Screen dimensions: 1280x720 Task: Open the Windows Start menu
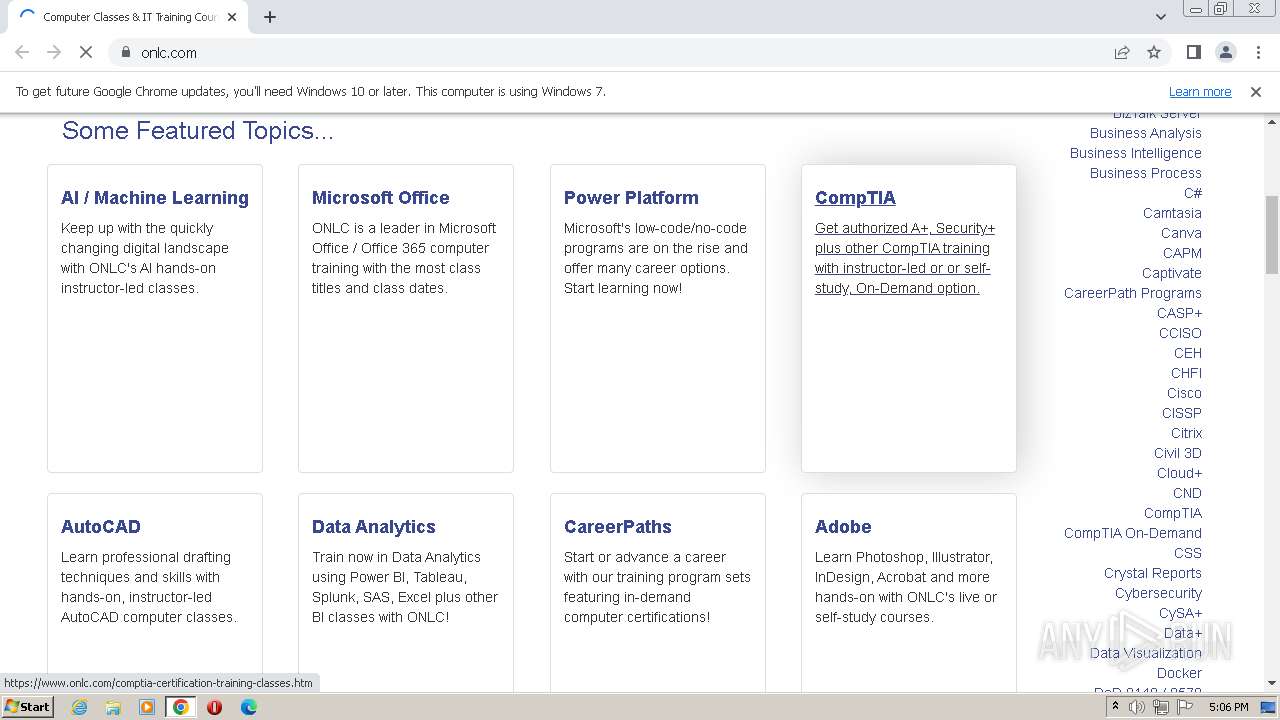pos(28,706)
